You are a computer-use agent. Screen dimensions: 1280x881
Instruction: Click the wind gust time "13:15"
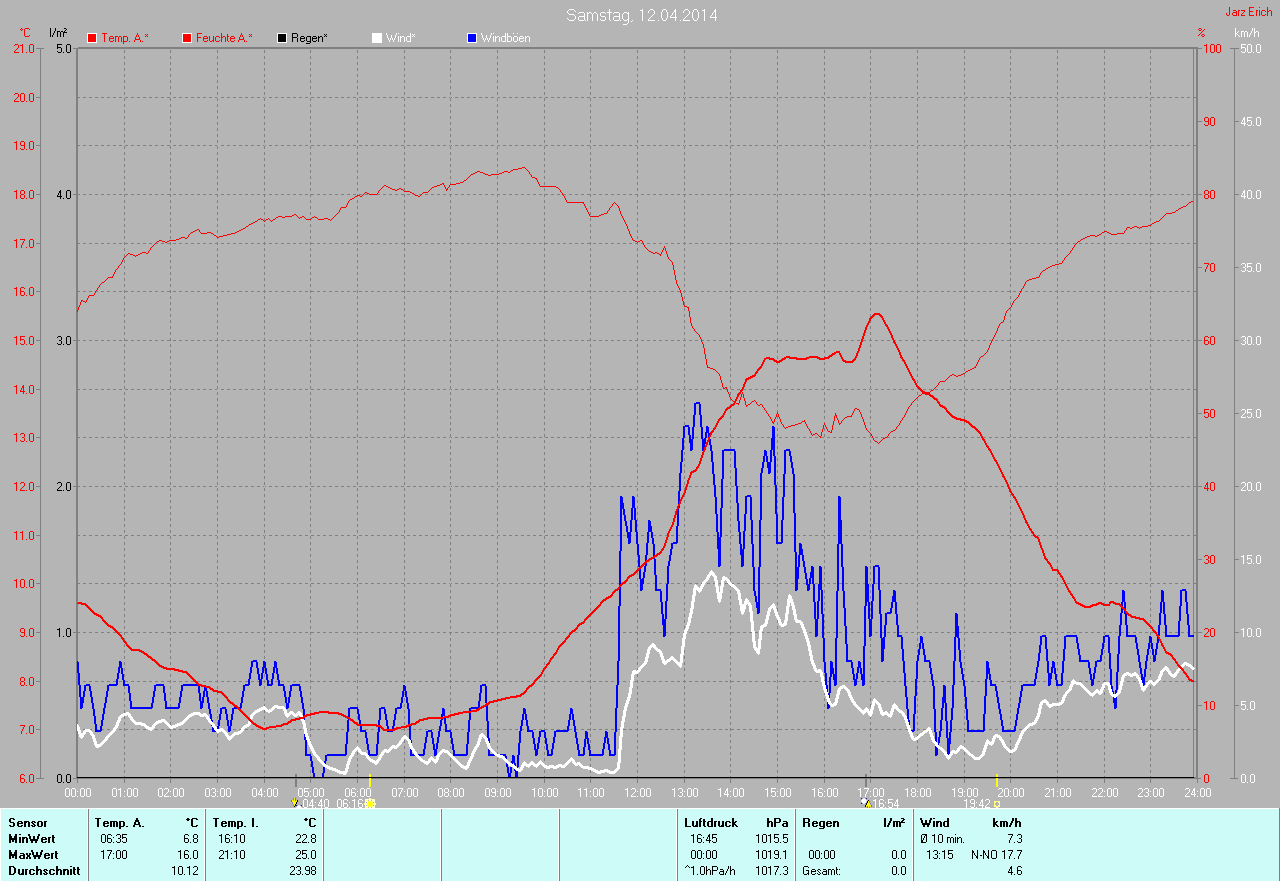(x=939, y=854)
